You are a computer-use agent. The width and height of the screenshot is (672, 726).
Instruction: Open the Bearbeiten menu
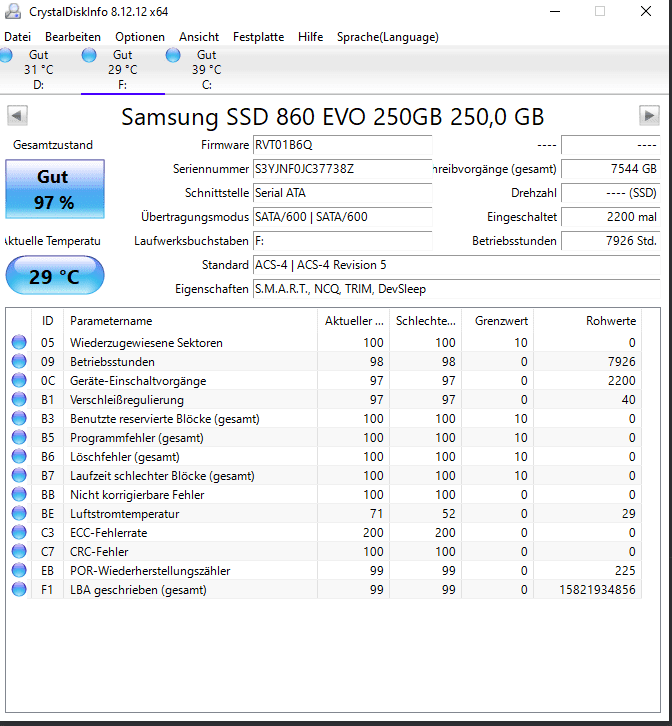coord(73,37)
